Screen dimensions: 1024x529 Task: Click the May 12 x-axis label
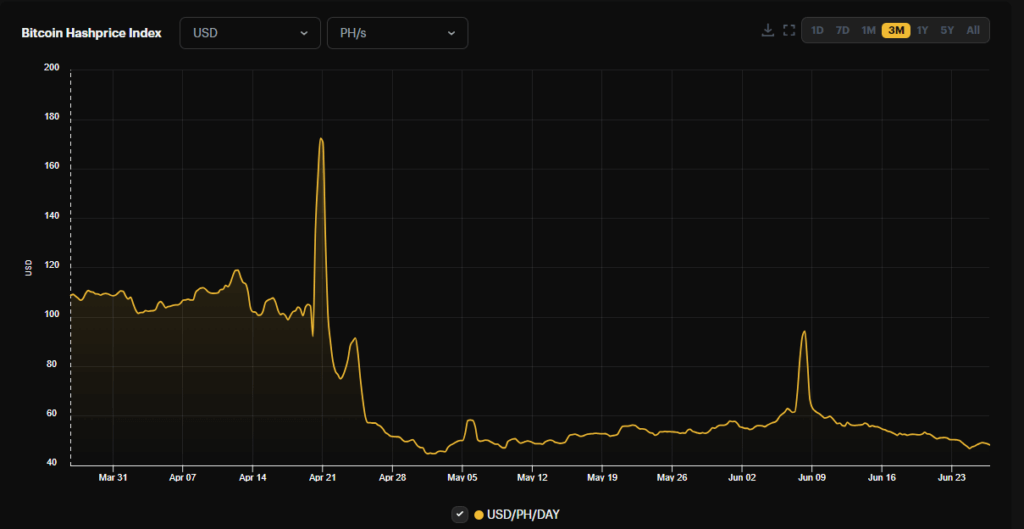coord(532,477)
